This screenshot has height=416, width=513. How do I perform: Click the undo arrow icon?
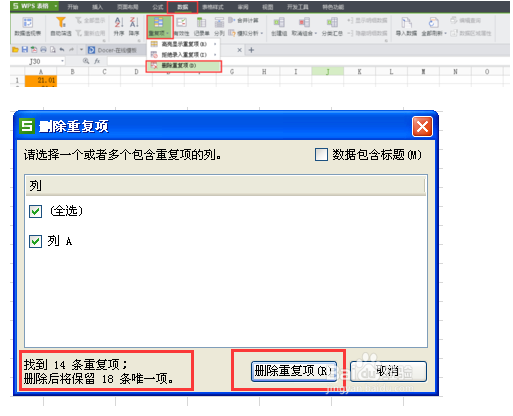click(x=62, y=50)
